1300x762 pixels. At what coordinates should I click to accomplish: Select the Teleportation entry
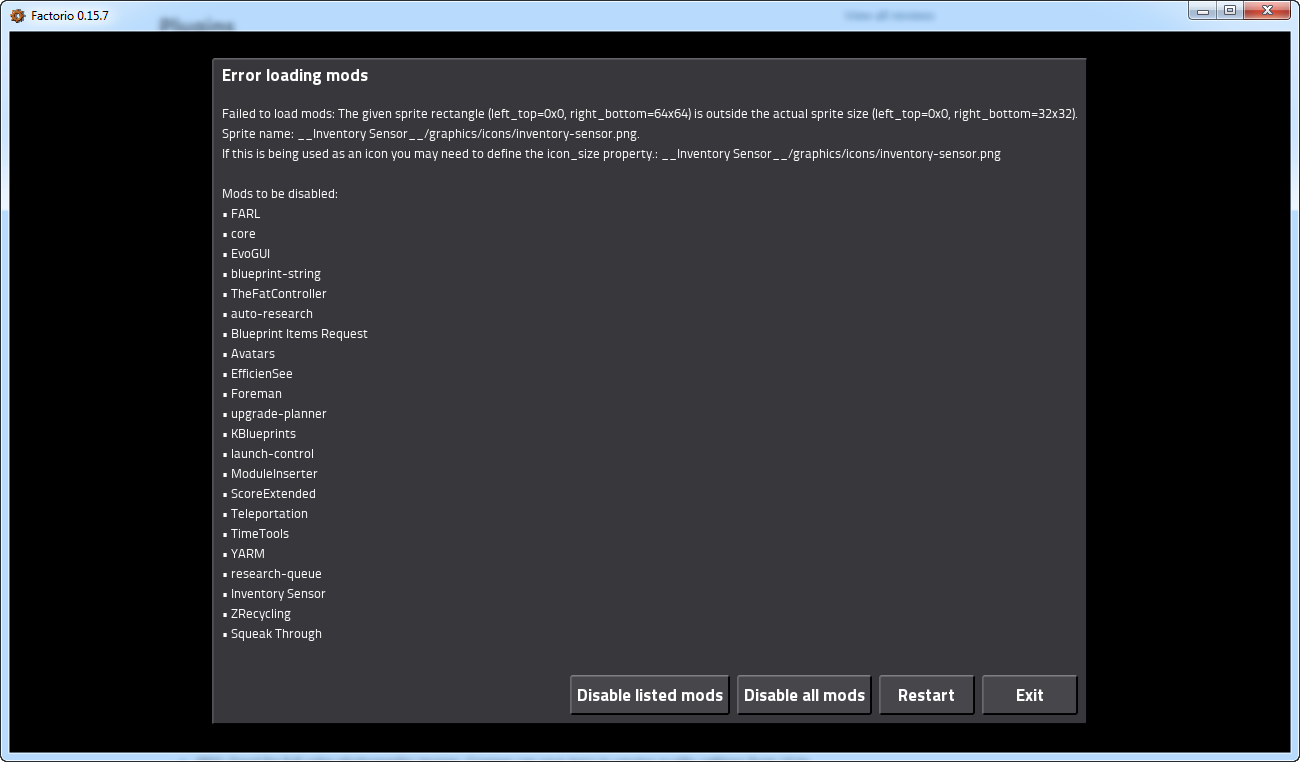(x=269, y=514)
